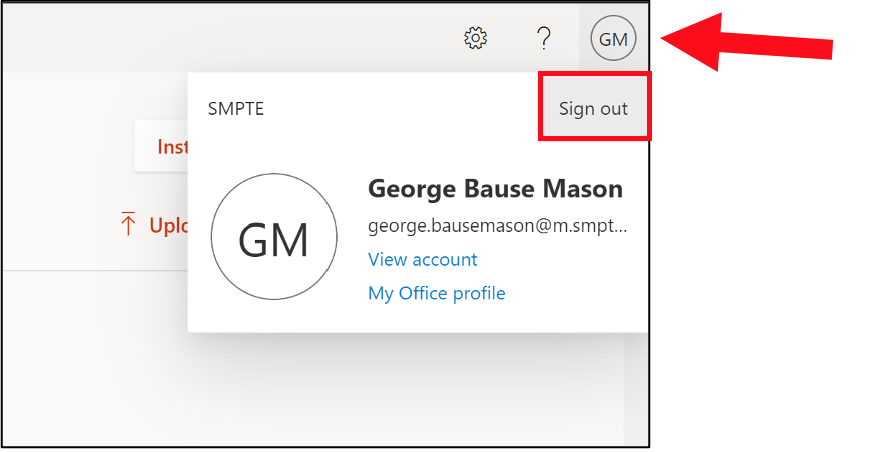Screen dimensions: 880x452
Task: Click the SMPTE organization label
Action: click(236, 109)
